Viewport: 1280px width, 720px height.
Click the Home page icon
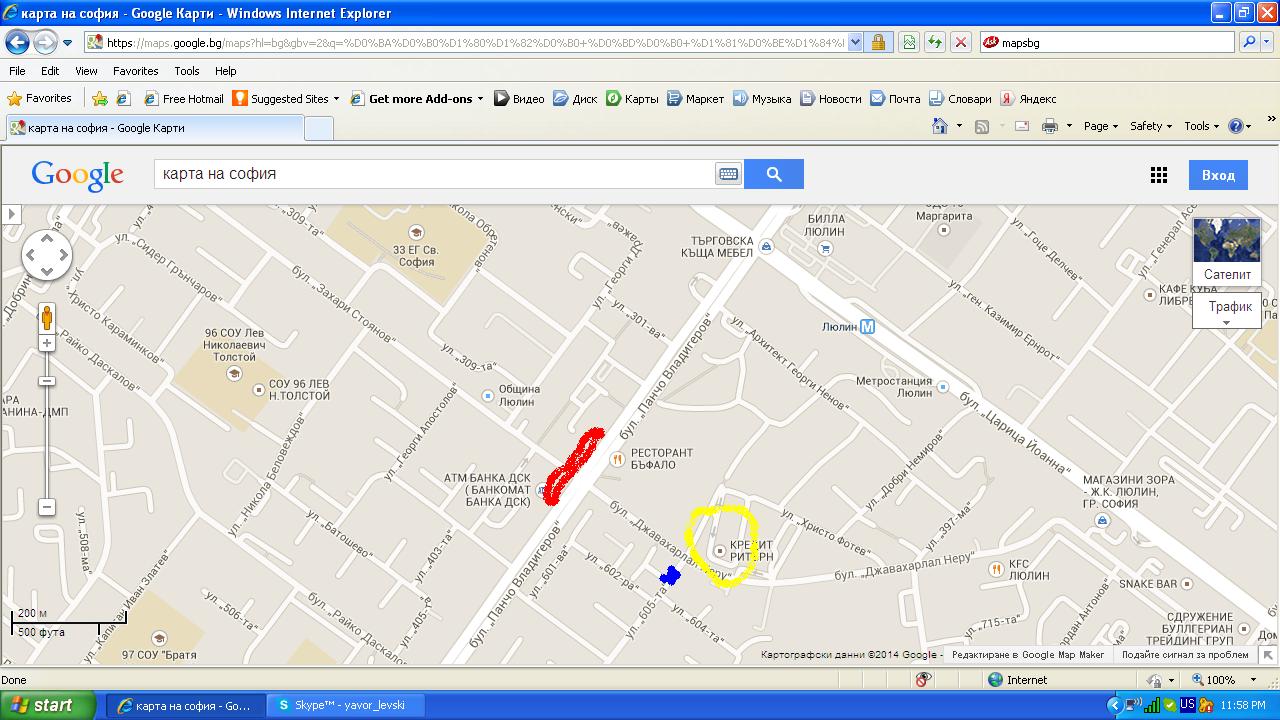coord(939,126)
